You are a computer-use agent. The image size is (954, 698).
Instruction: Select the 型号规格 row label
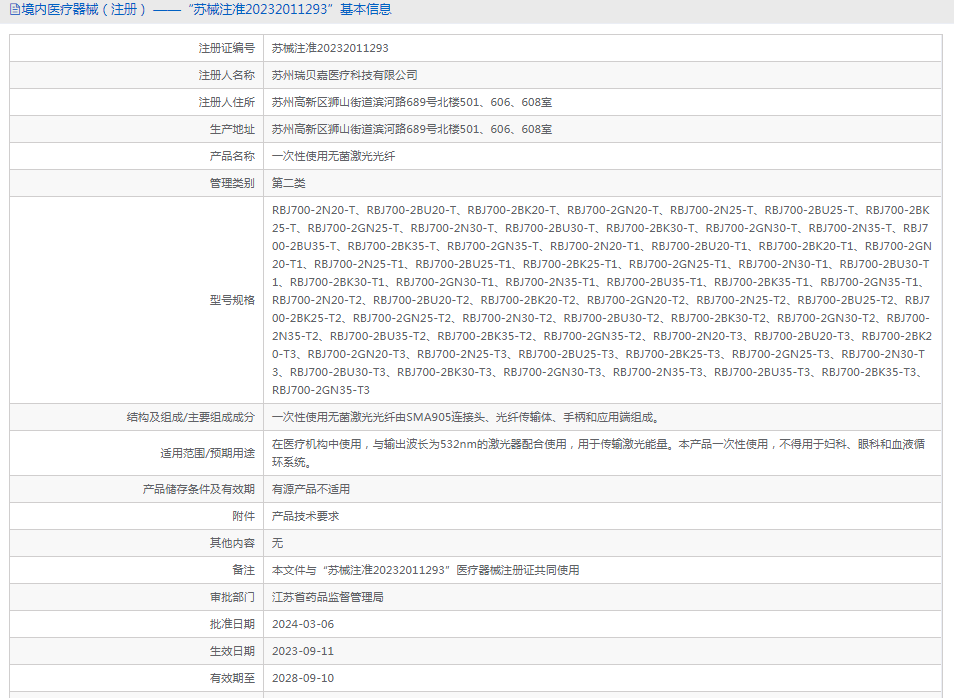coord(232,300)
